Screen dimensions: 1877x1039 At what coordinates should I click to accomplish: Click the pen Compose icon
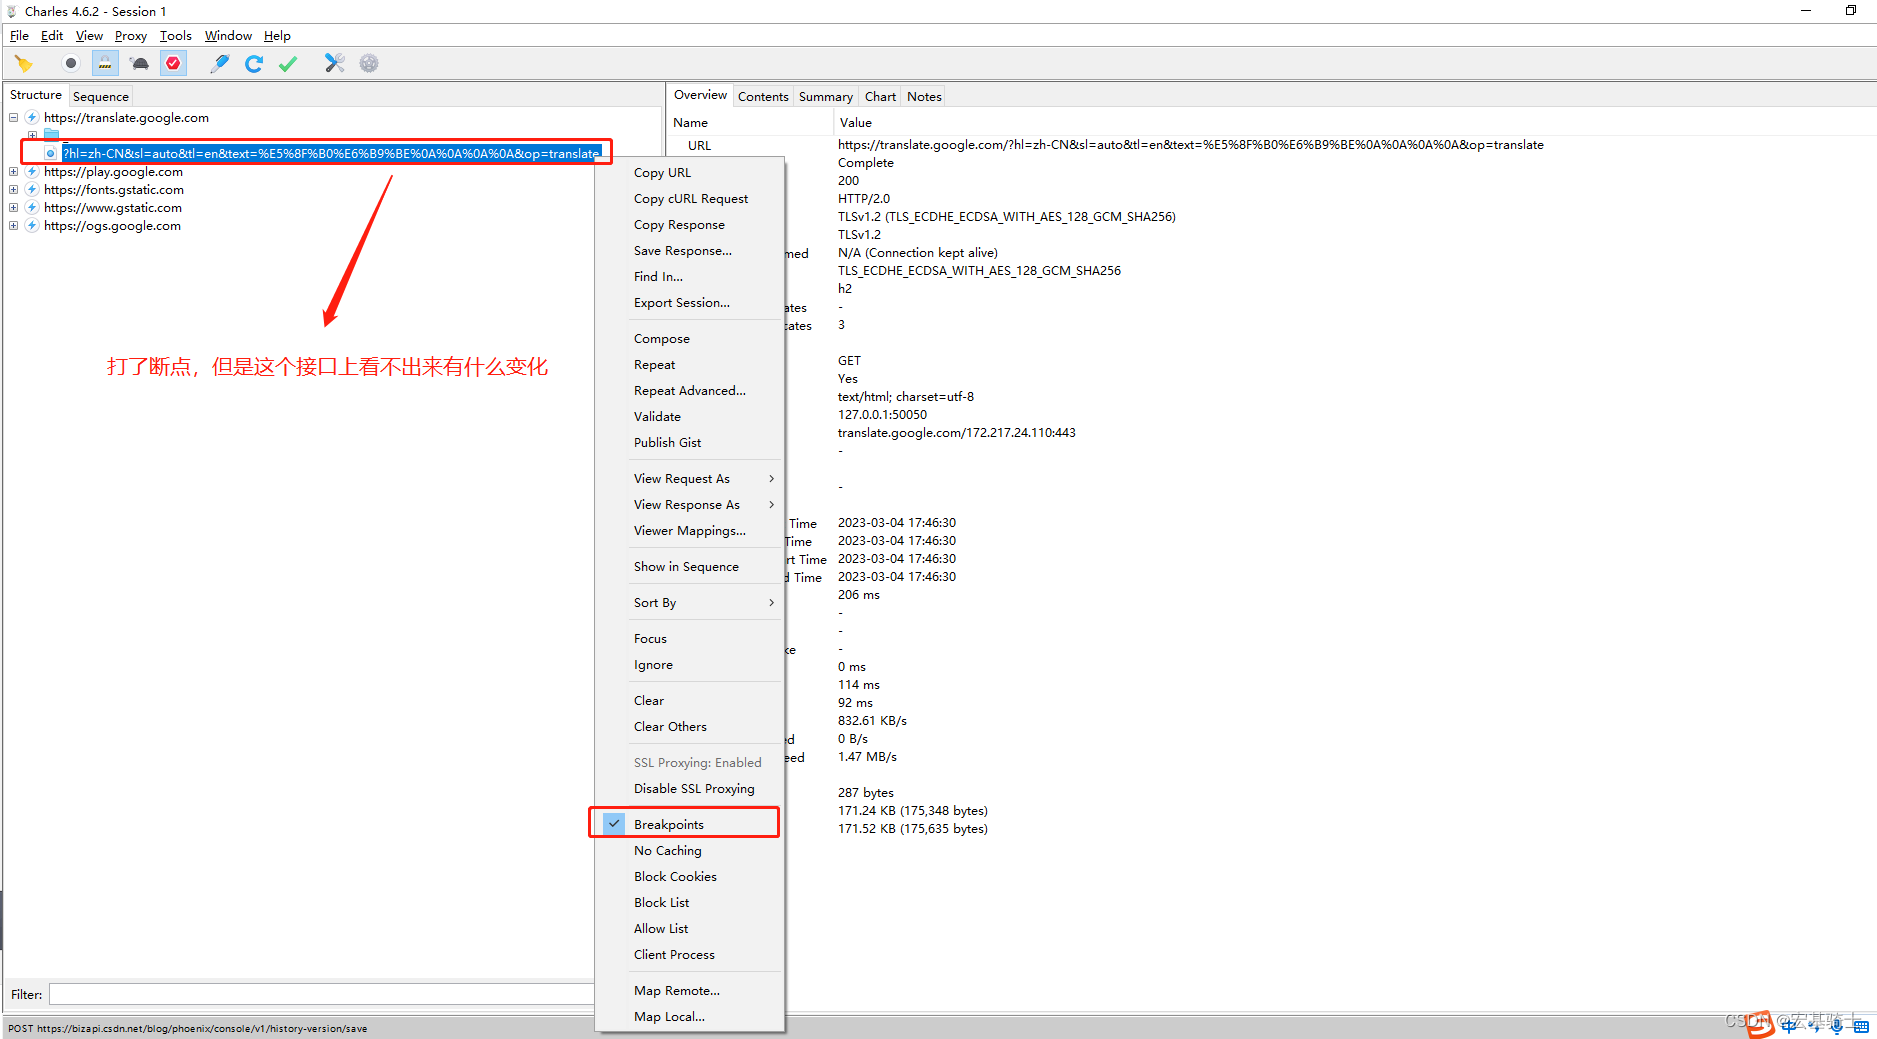pos(220,64)
